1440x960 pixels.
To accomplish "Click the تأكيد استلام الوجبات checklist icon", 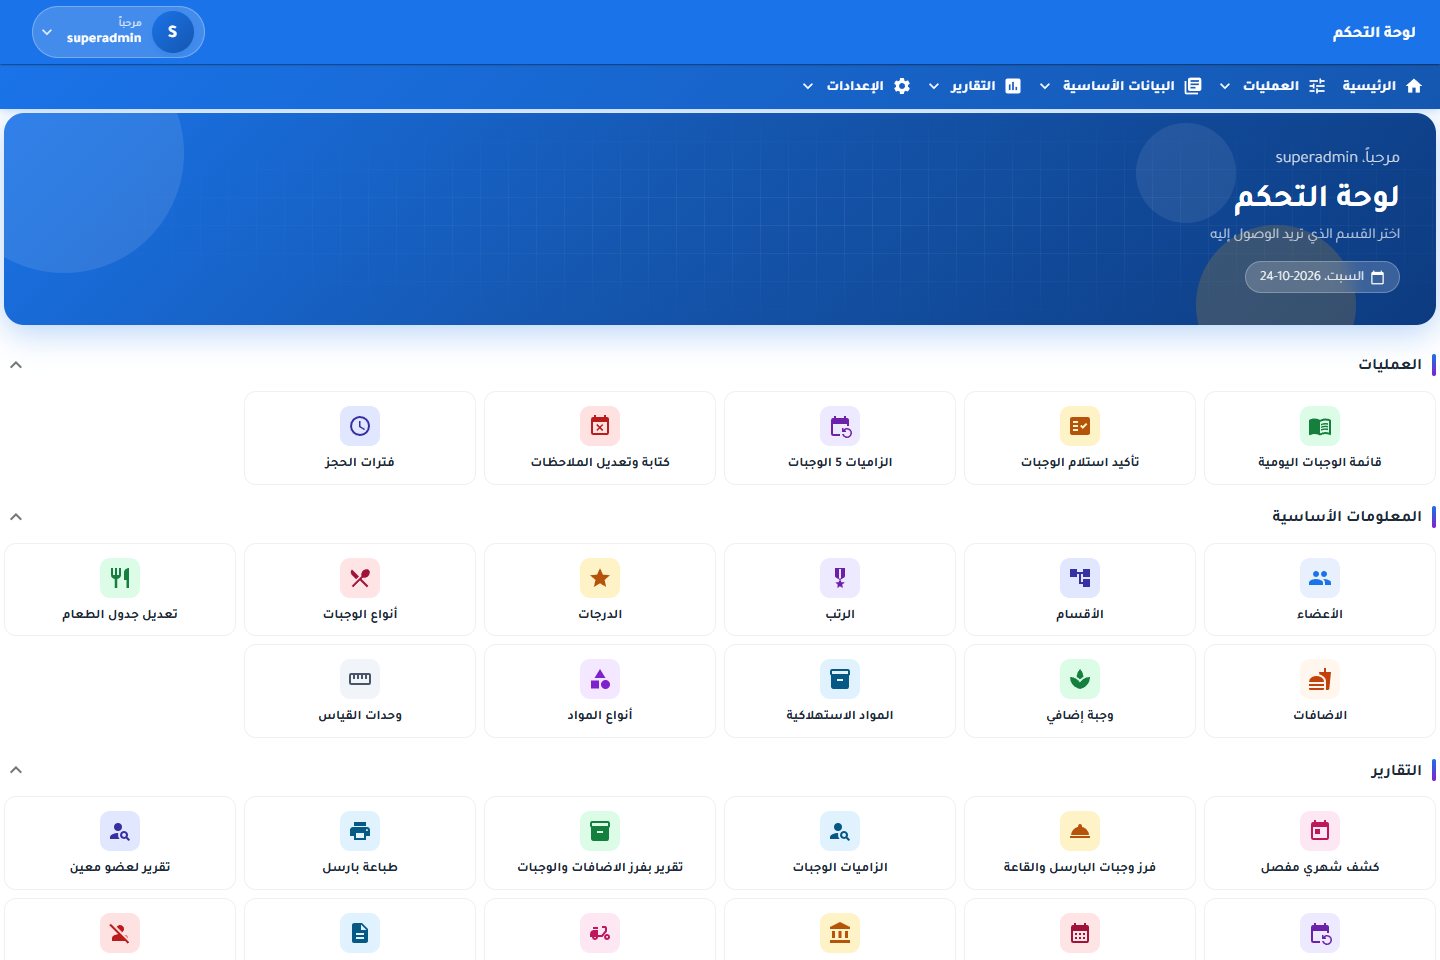I will [1080, 426].
